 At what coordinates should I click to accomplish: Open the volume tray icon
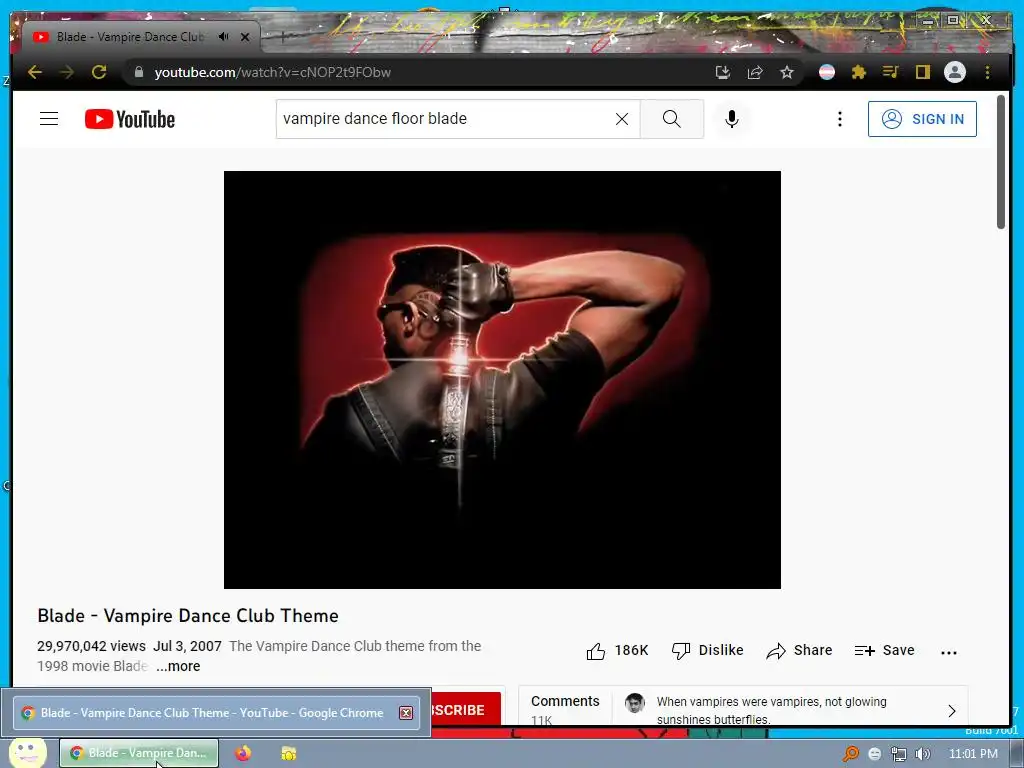pyautogui.click(x=922, y=754)
